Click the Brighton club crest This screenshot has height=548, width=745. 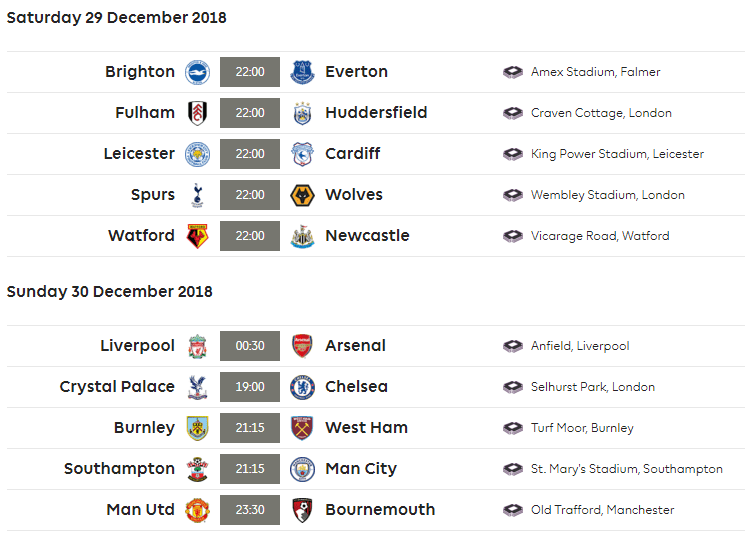196,72
